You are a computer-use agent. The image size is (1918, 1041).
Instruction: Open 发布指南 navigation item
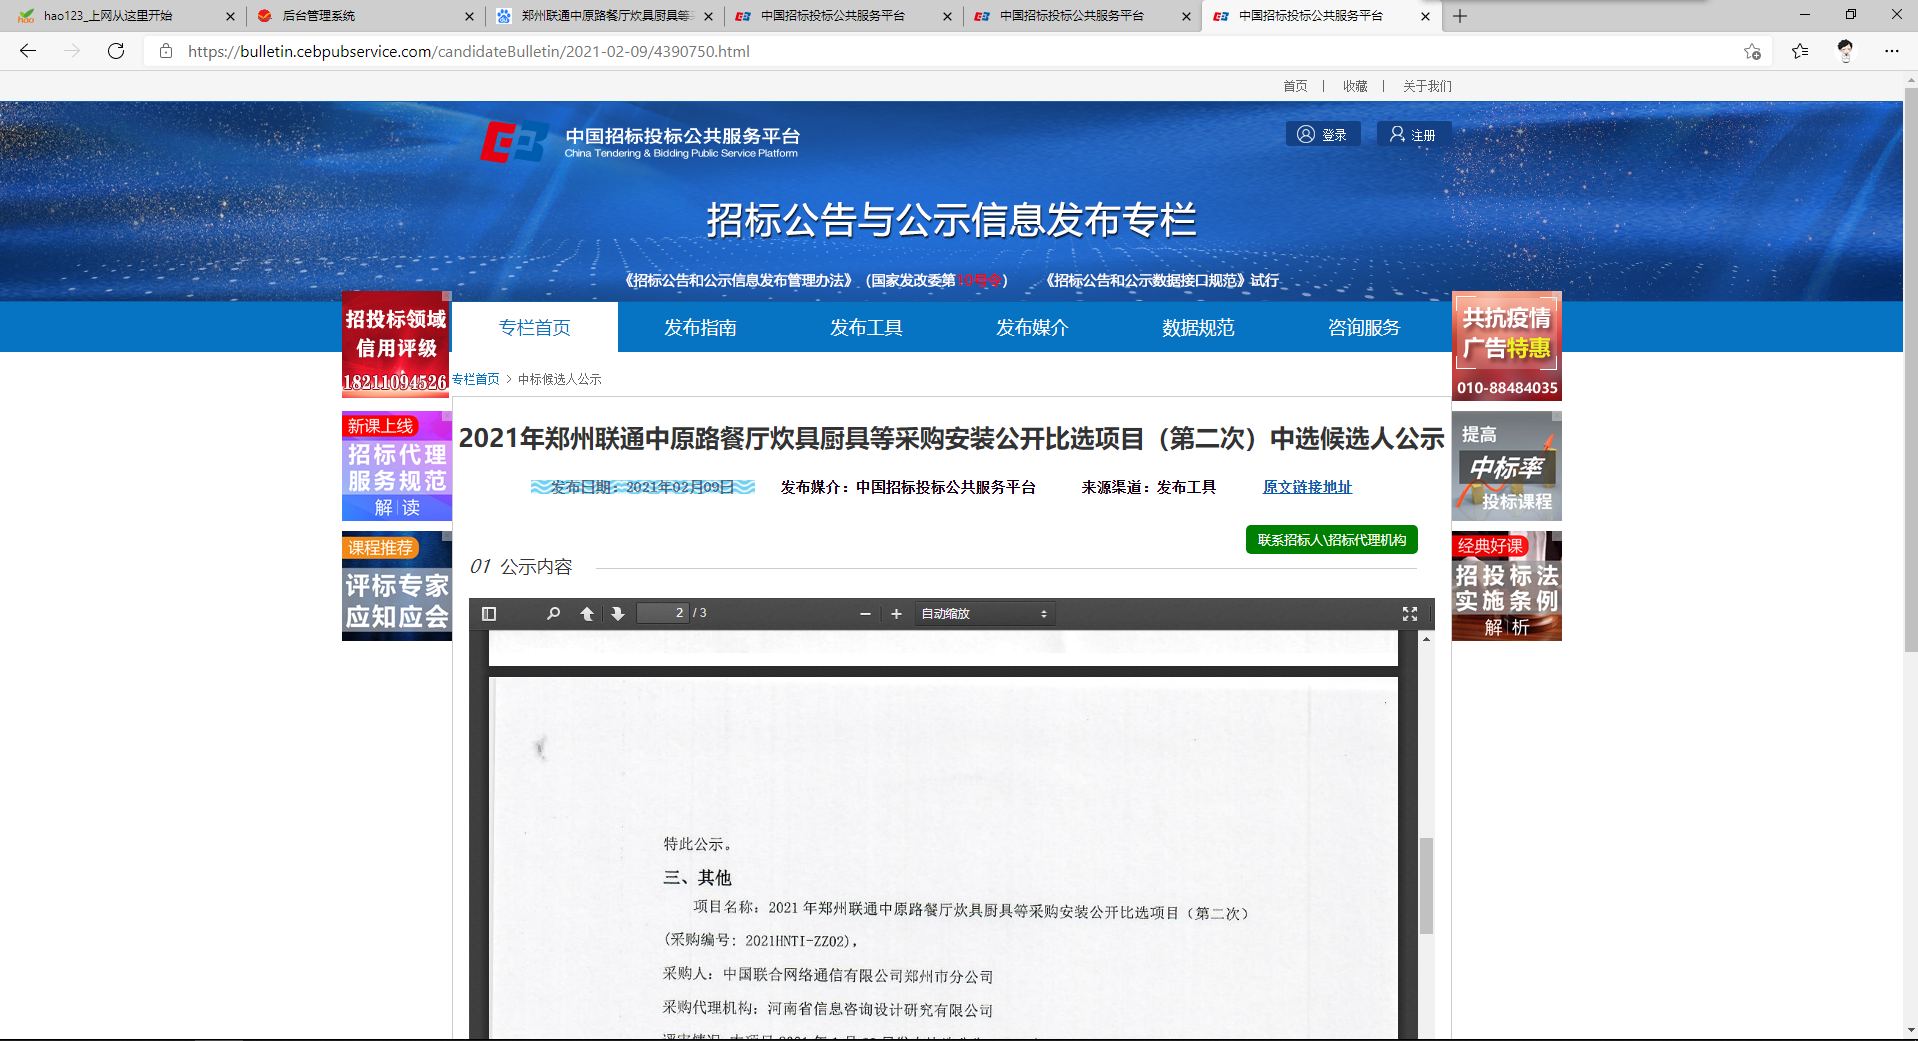(700, 328)
